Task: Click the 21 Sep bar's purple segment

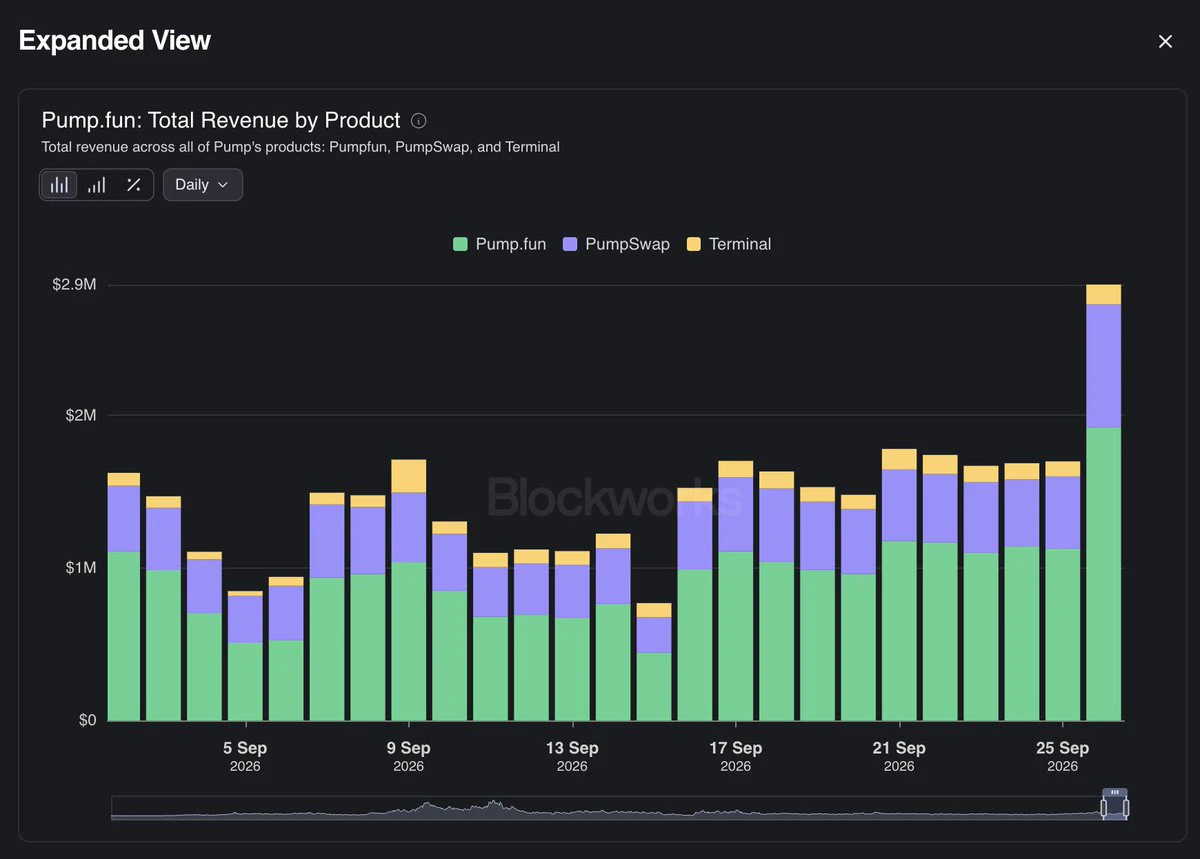Action: click(x=899, y=505)
